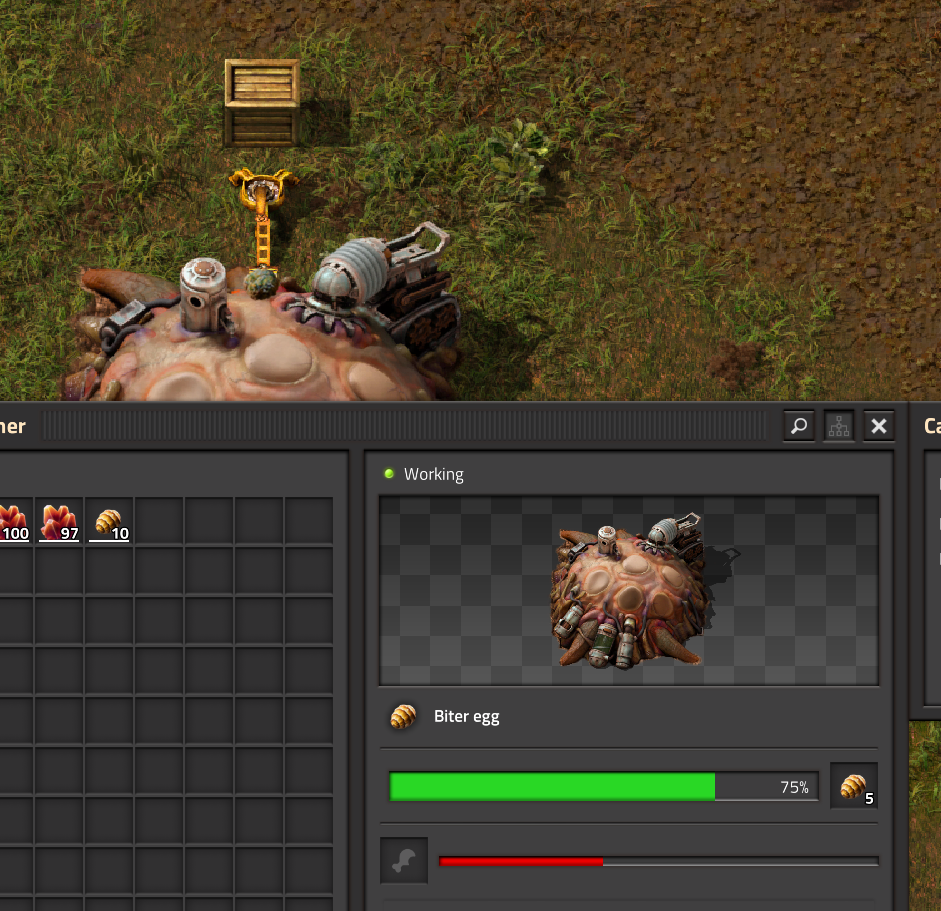941x911 pixels.
Task: Click the Working status label
Action: point(433,474)
